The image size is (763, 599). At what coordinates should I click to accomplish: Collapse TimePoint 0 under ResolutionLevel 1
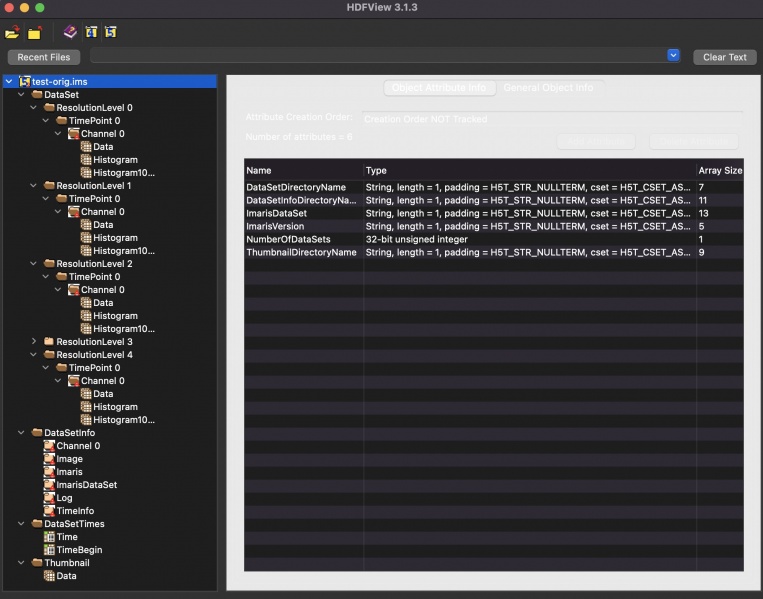click(46, 199)
